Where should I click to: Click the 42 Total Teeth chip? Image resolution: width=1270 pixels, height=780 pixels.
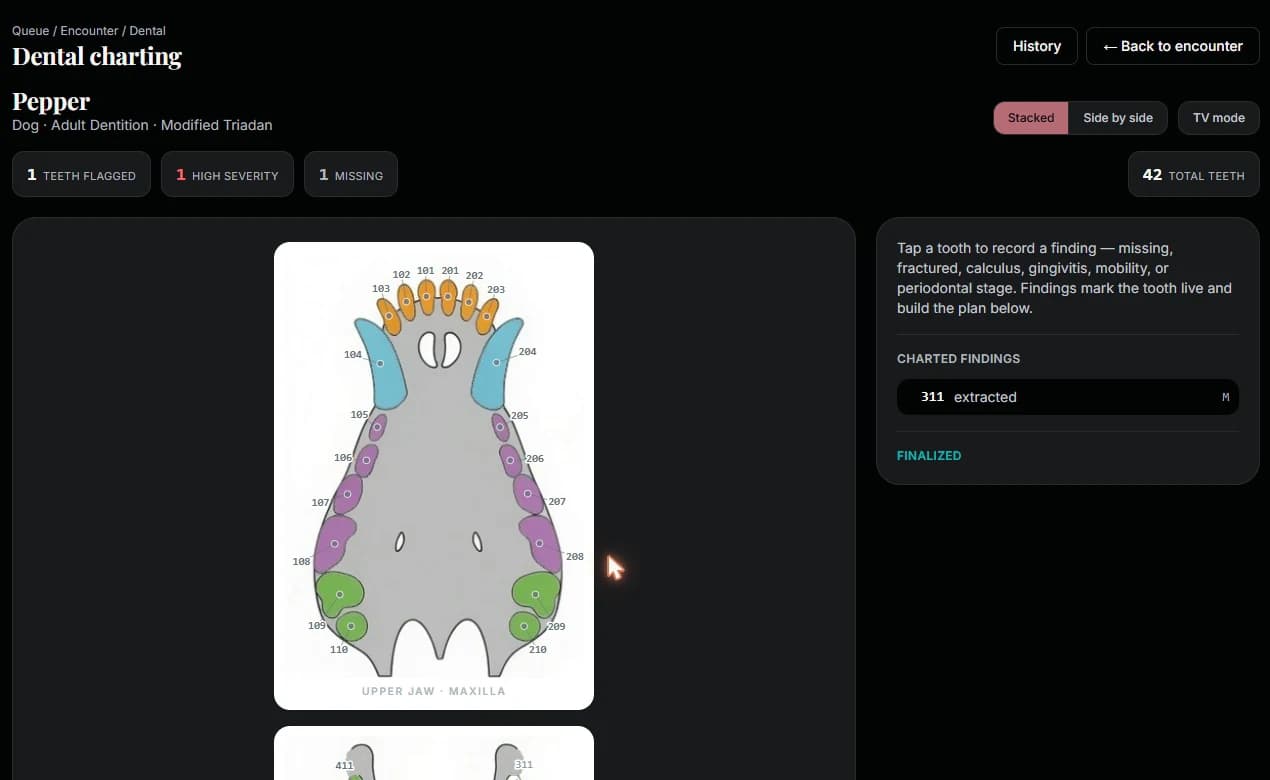coord(1193,174)
